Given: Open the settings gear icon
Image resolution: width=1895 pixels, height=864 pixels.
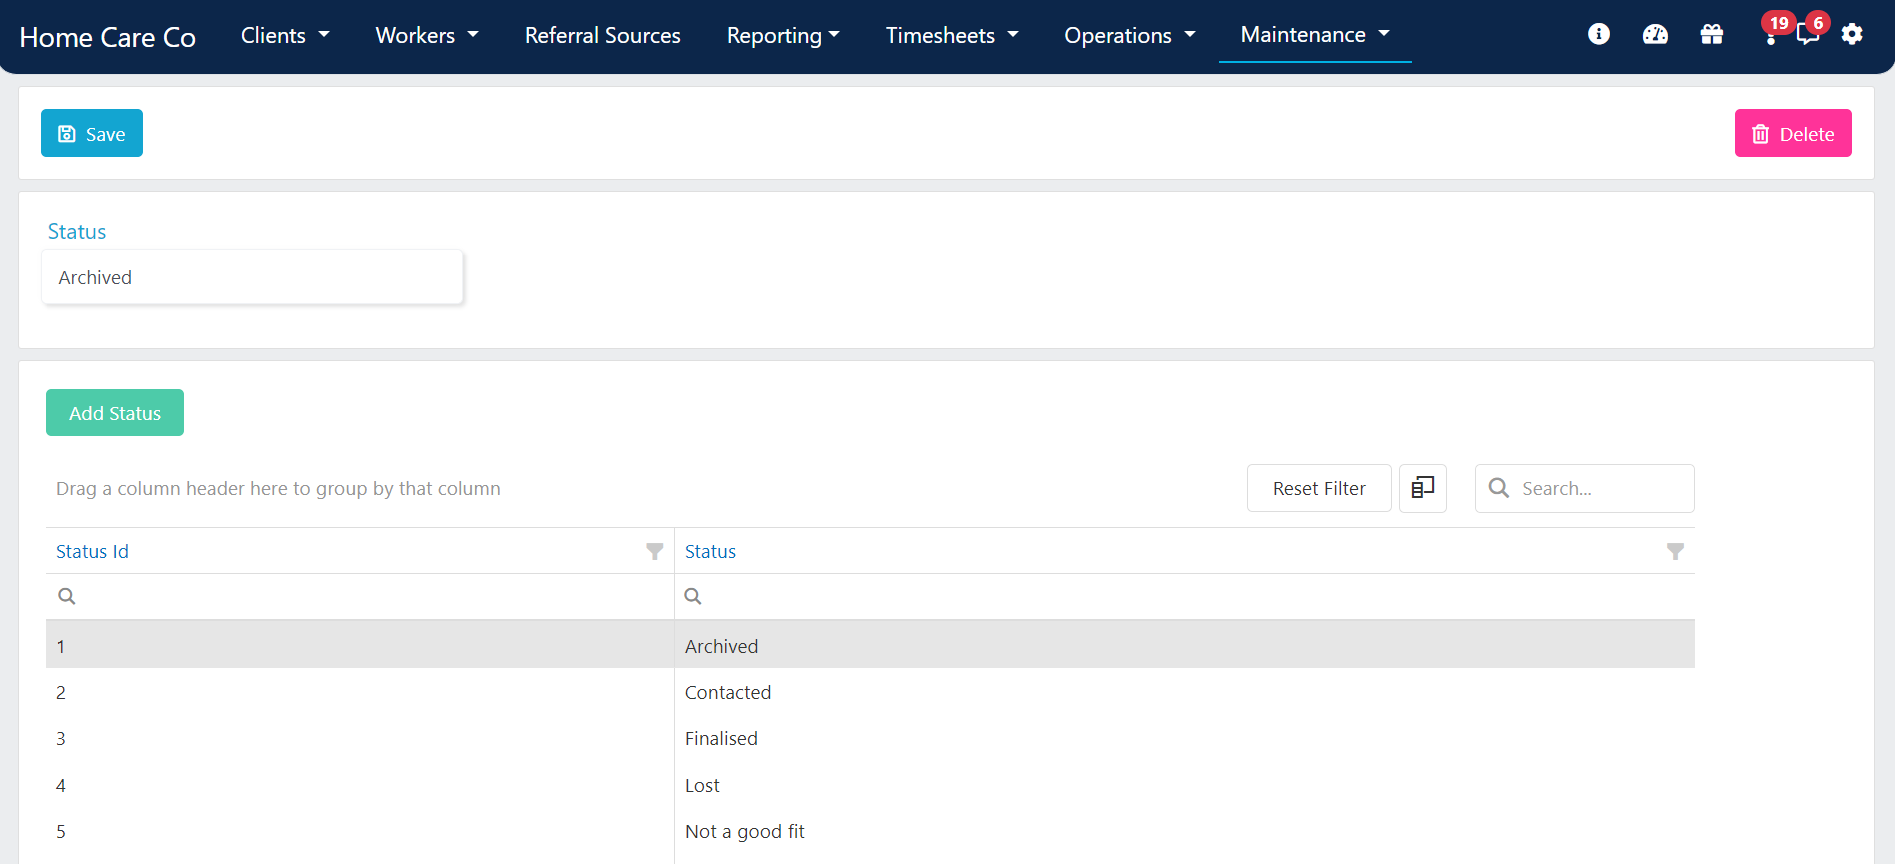Looking at the screenshot, I should [x=1852, y=34].
